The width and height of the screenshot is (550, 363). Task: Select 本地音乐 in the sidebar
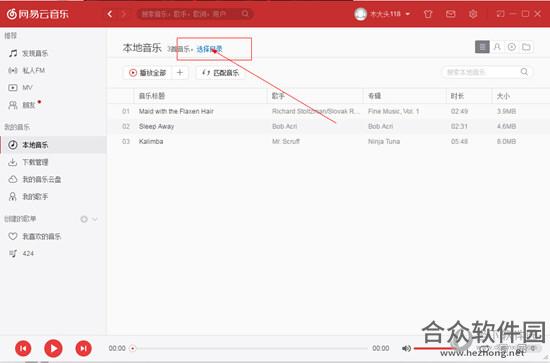click(53, 145)
